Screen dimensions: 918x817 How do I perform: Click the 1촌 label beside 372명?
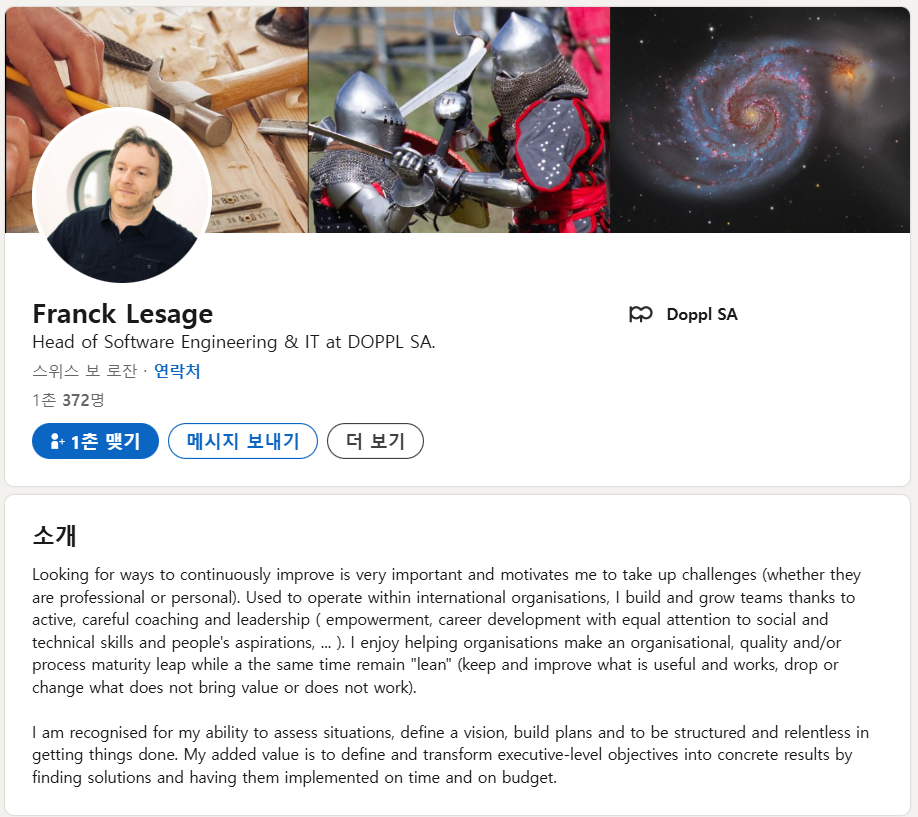[x=44, y=400]
